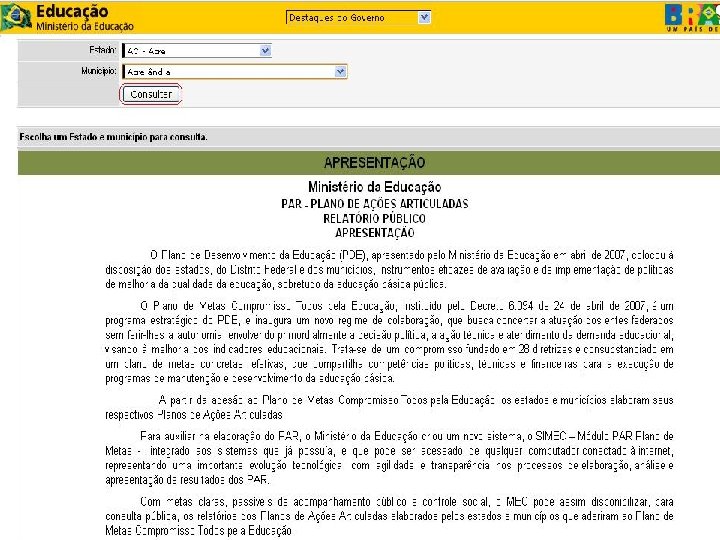
Task: Open the Destaques do Governo dropdown
Action: 358,17
